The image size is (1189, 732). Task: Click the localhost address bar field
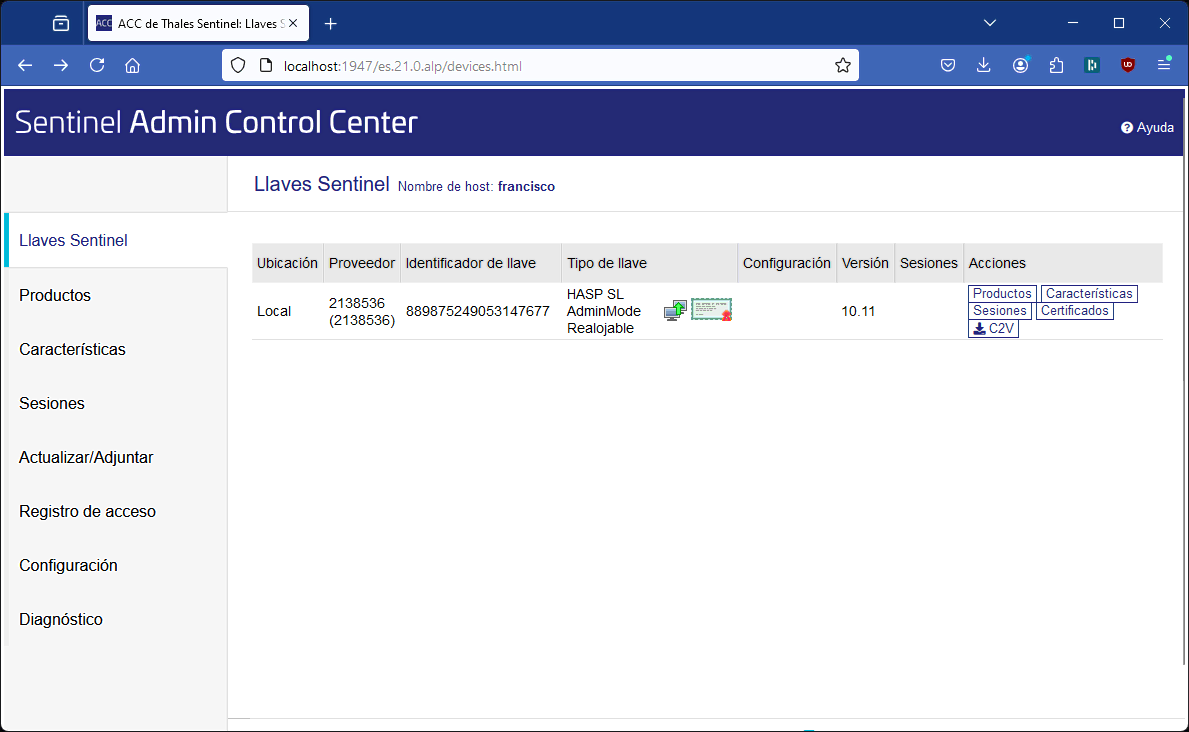tap(540, 66)
